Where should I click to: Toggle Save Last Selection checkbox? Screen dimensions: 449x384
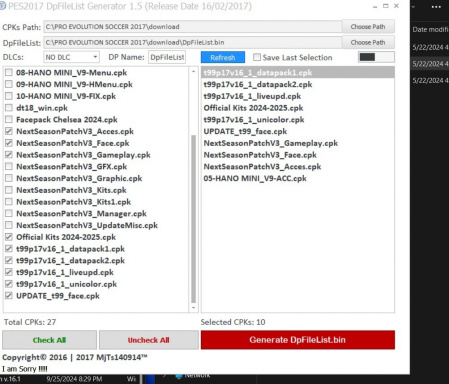coord(257,57)
